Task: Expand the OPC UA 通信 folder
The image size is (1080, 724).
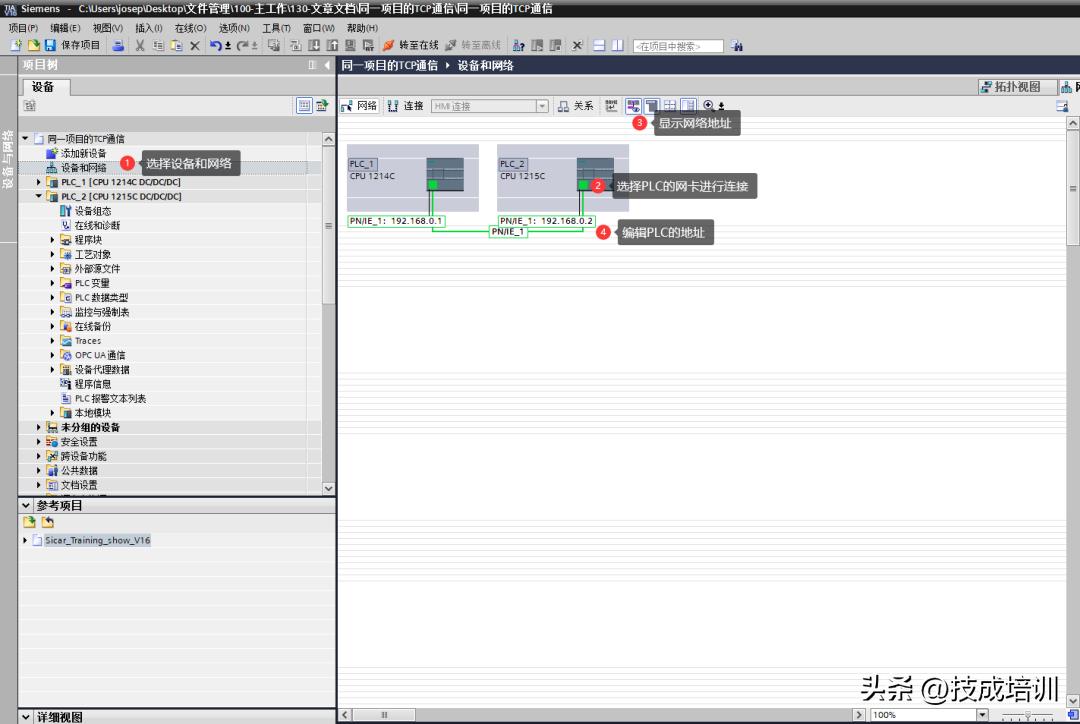Action: [x=53, y=355]
